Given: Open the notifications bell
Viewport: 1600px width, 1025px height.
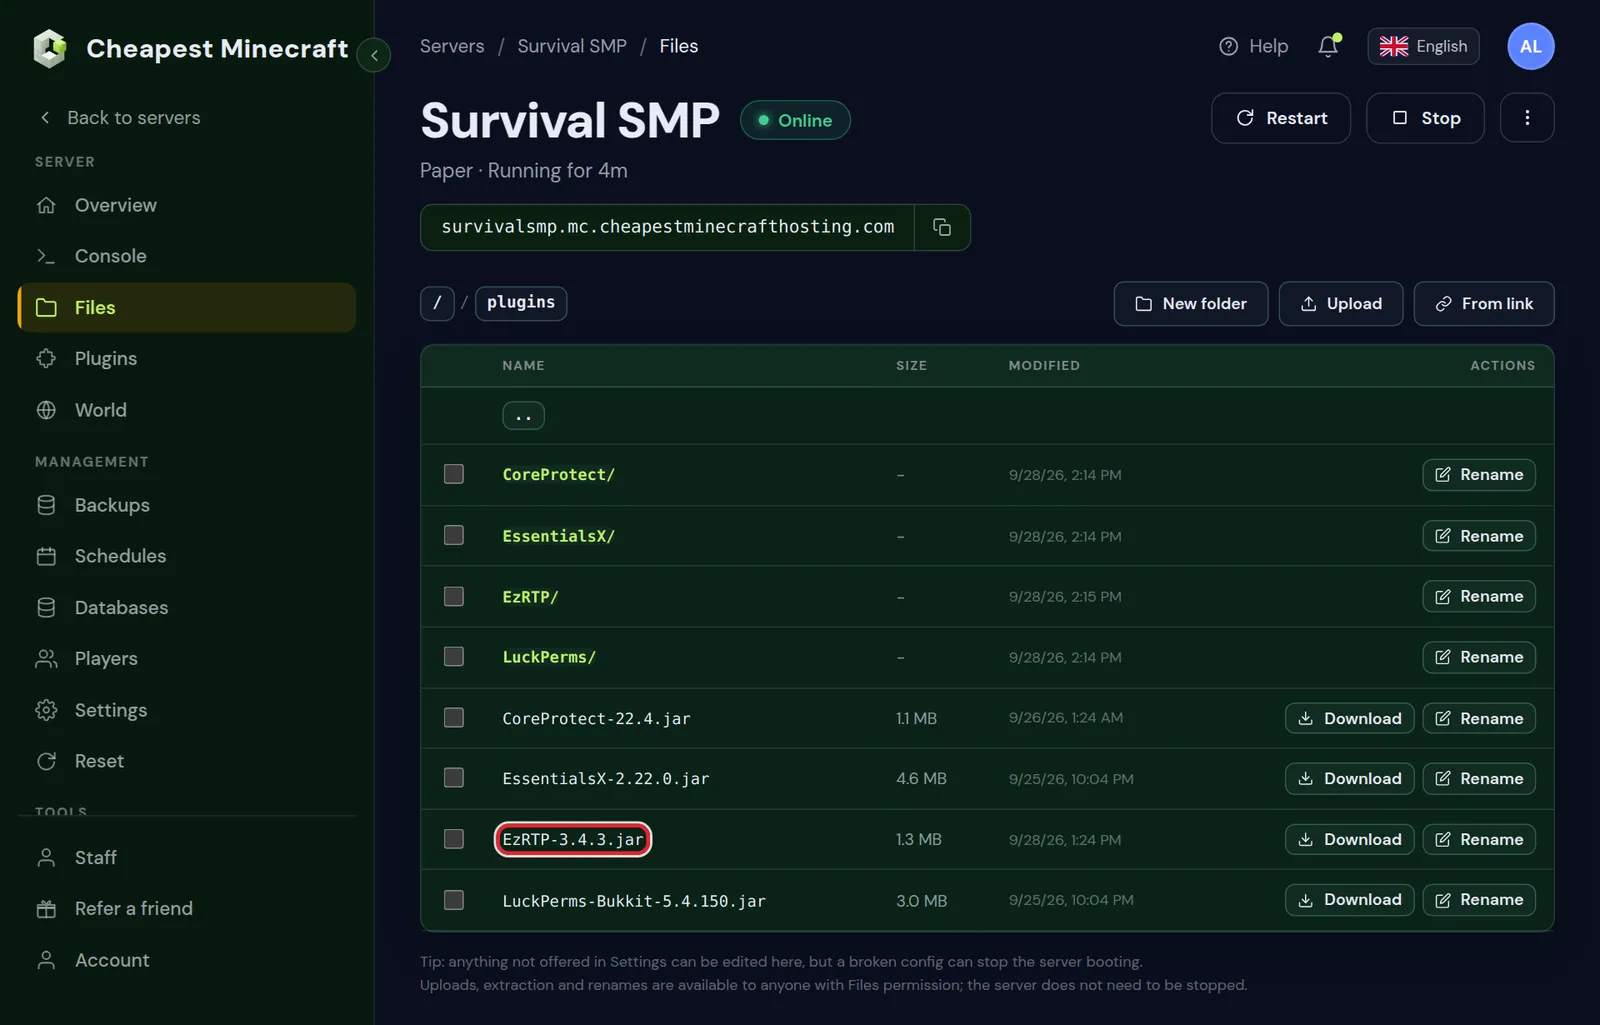Looking at the screenshot, I should coord(1328,46).
